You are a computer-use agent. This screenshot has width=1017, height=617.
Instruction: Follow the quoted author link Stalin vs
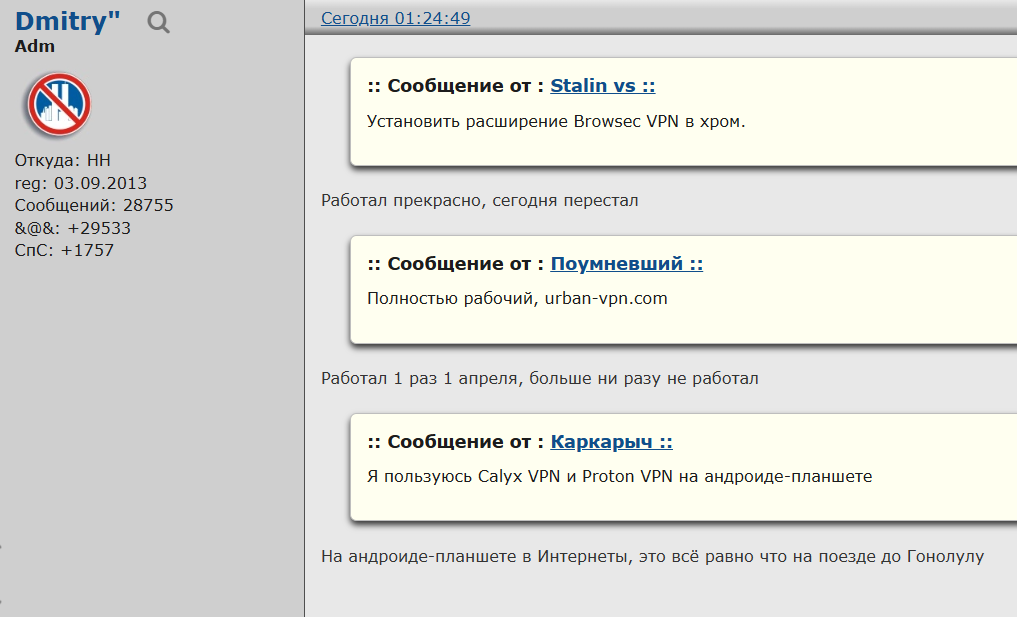603,86
